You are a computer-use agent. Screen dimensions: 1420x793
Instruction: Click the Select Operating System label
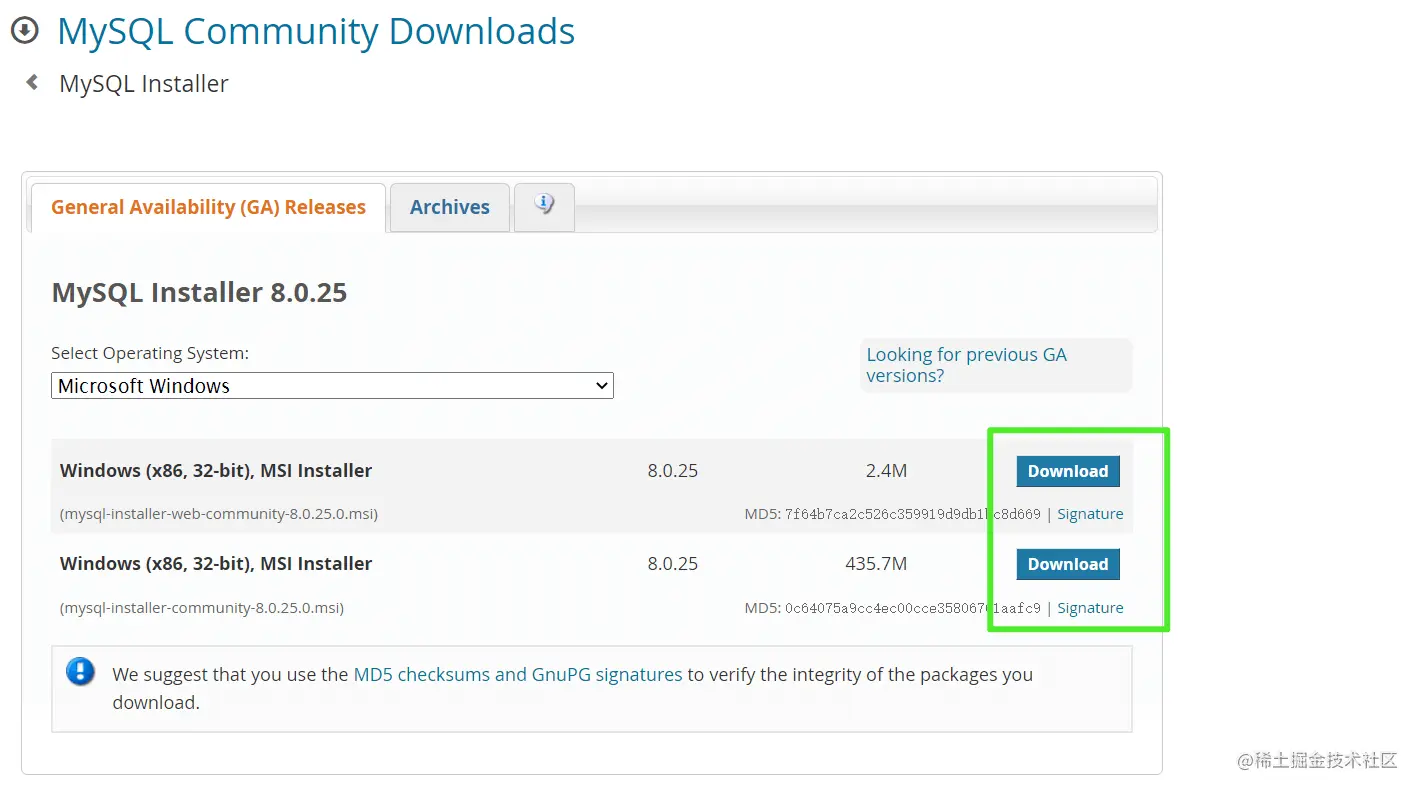pyautogui.click(x=150, y=353)
